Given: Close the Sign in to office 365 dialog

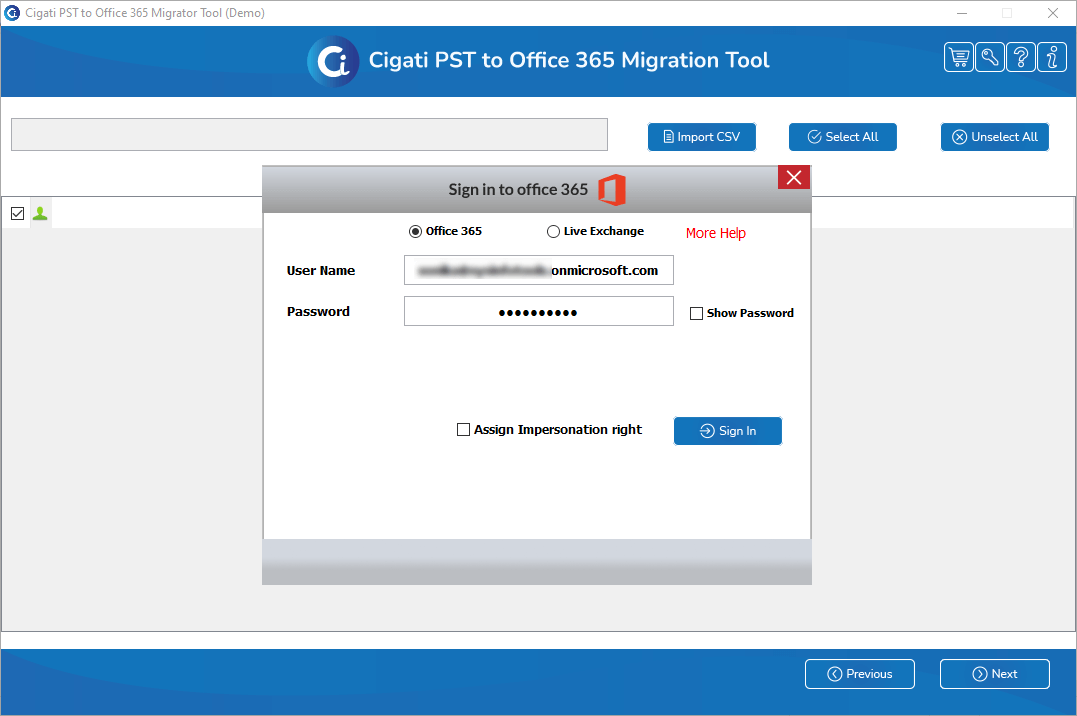Looking at the screenshot, I should pos(794,177).
